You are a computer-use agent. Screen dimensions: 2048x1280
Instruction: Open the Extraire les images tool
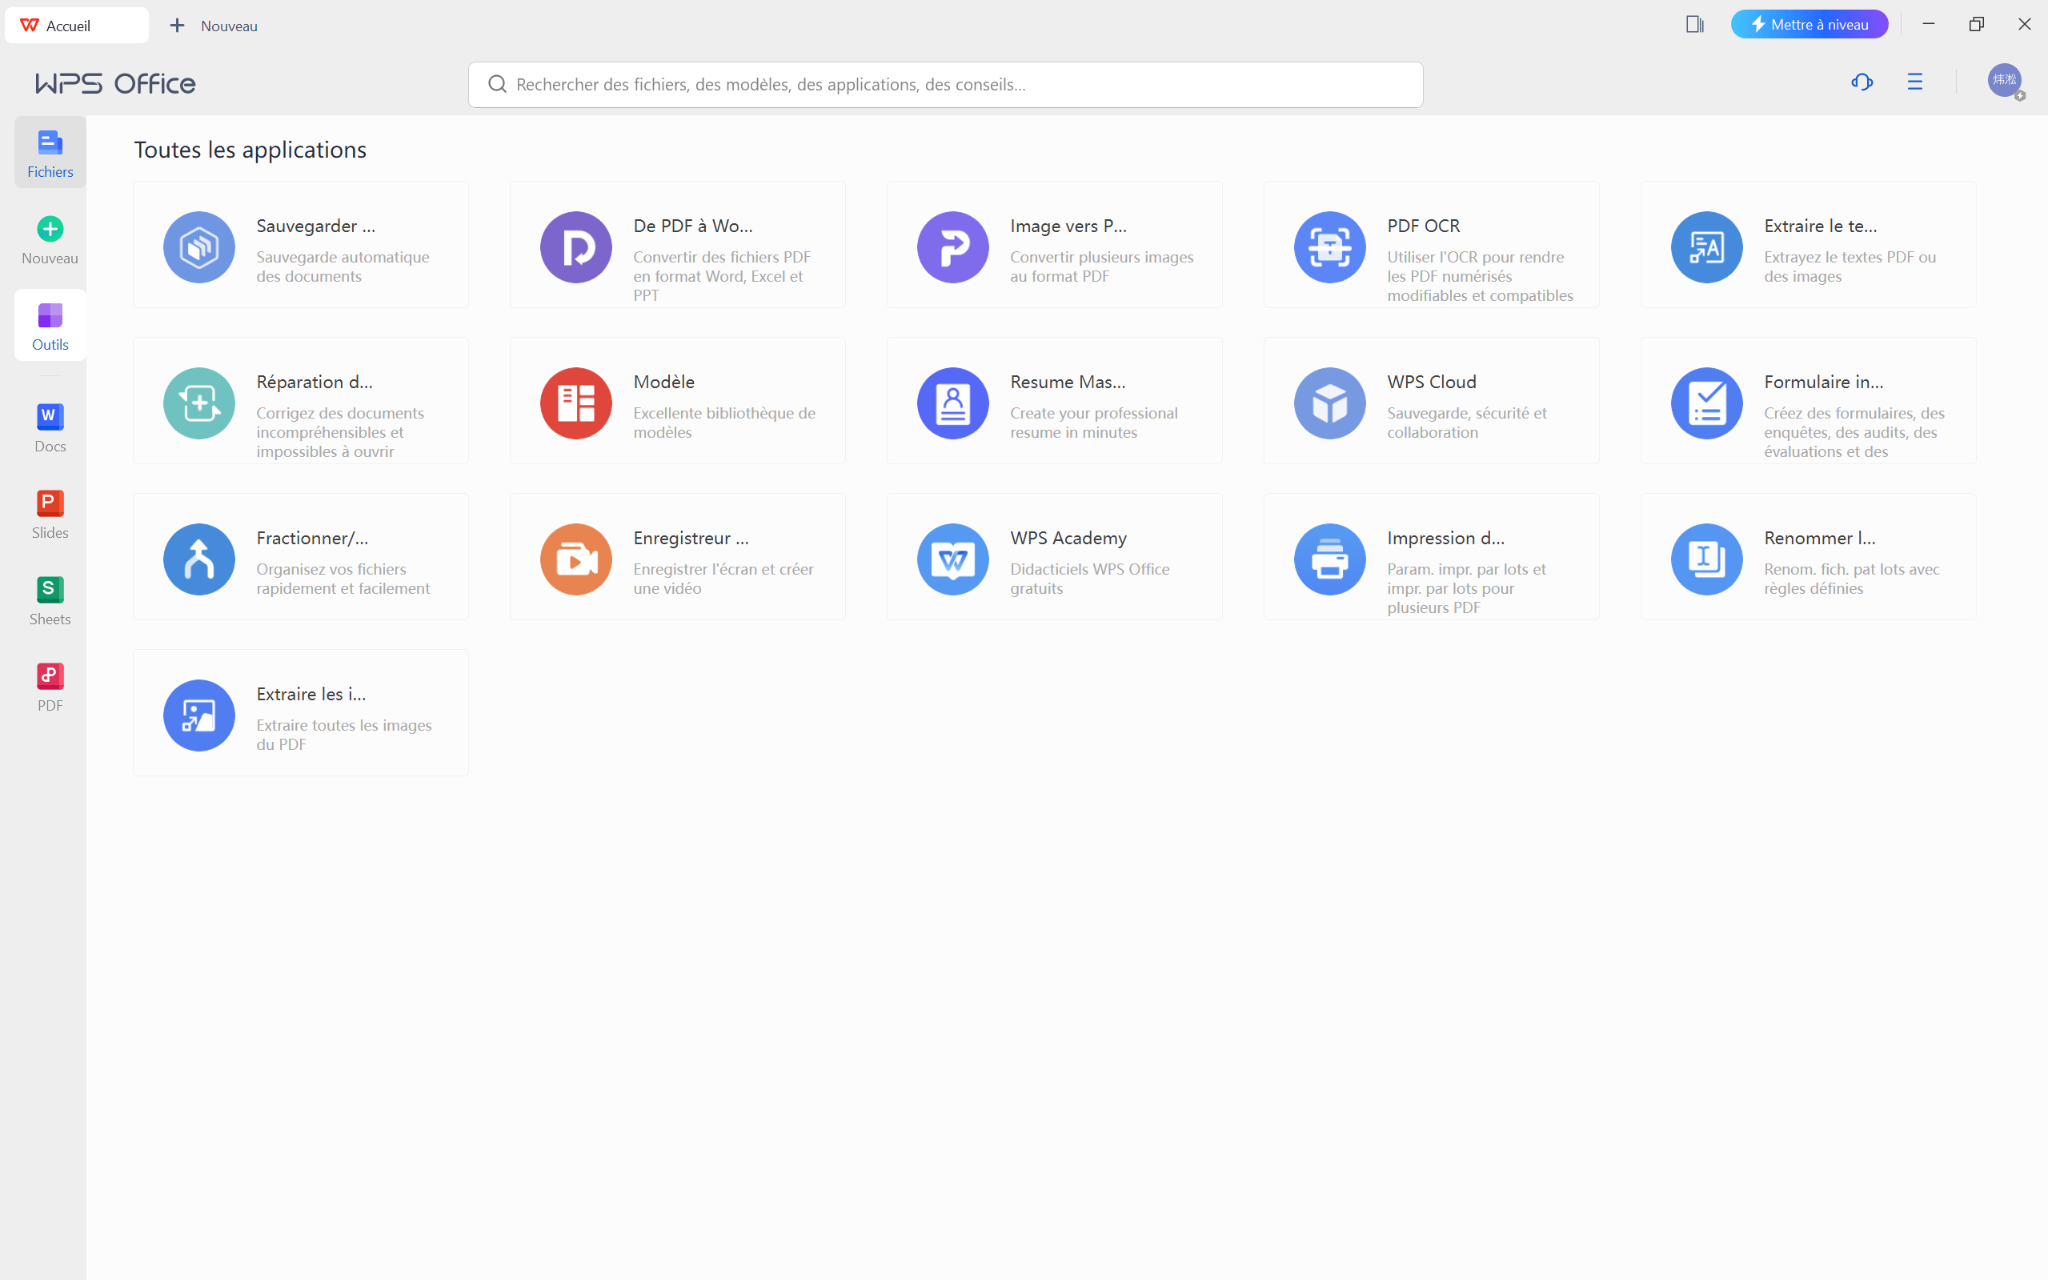[x=199, y=715]
